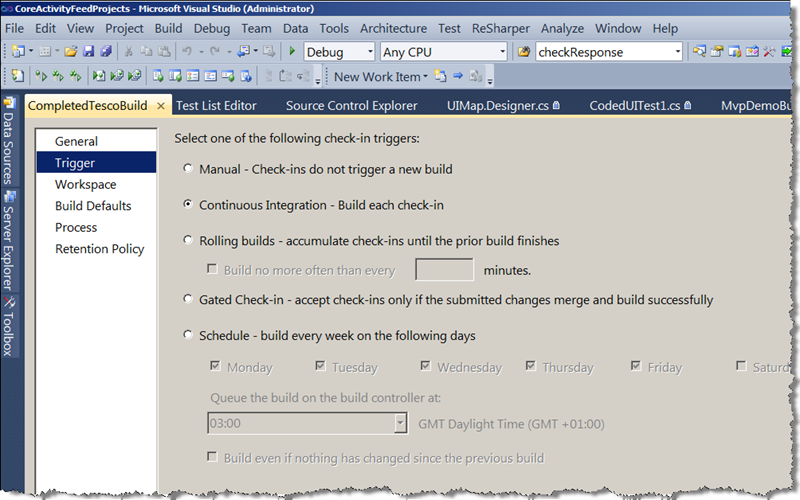Click the Find in Files folder icon
This screenshot has height=500, width=800.
click(523, 52)
